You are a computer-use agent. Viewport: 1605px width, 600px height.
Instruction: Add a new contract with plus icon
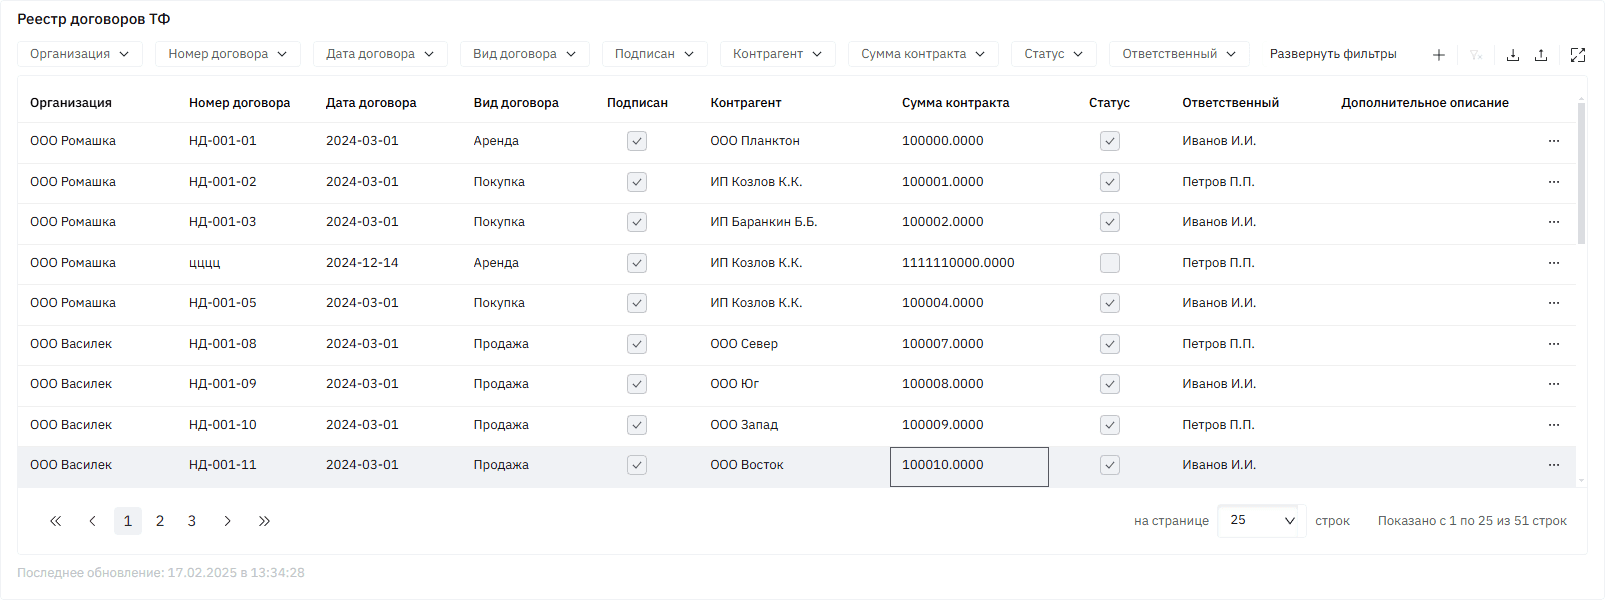(1438, 55)
